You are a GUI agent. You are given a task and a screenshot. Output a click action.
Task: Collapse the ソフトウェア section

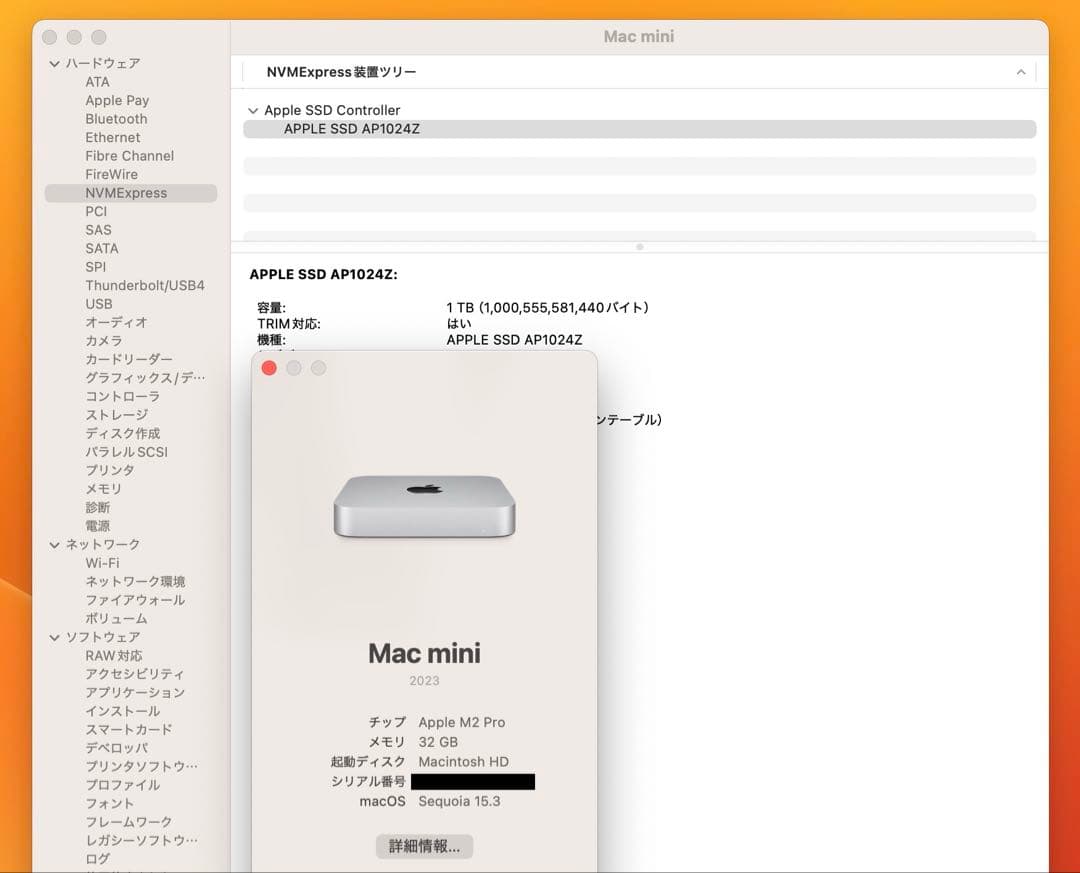[x=53, y=637]
